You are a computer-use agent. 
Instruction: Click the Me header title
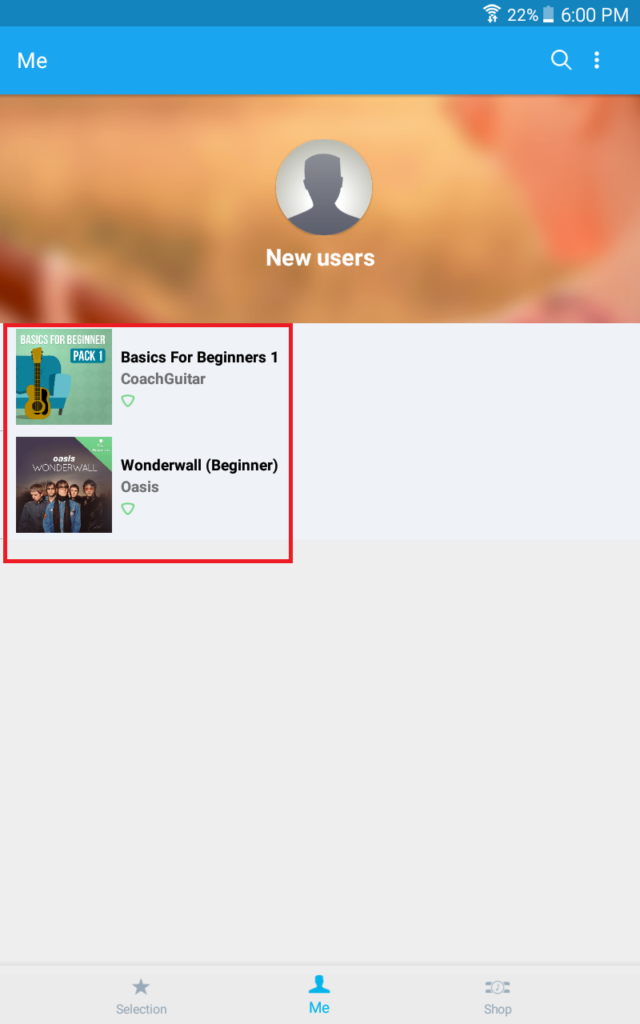click(32, 61)
